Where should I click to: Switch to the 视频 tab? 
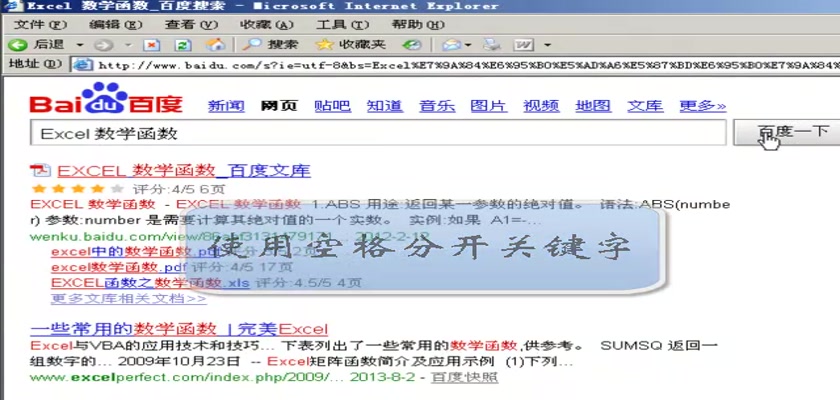coord(542,105)
